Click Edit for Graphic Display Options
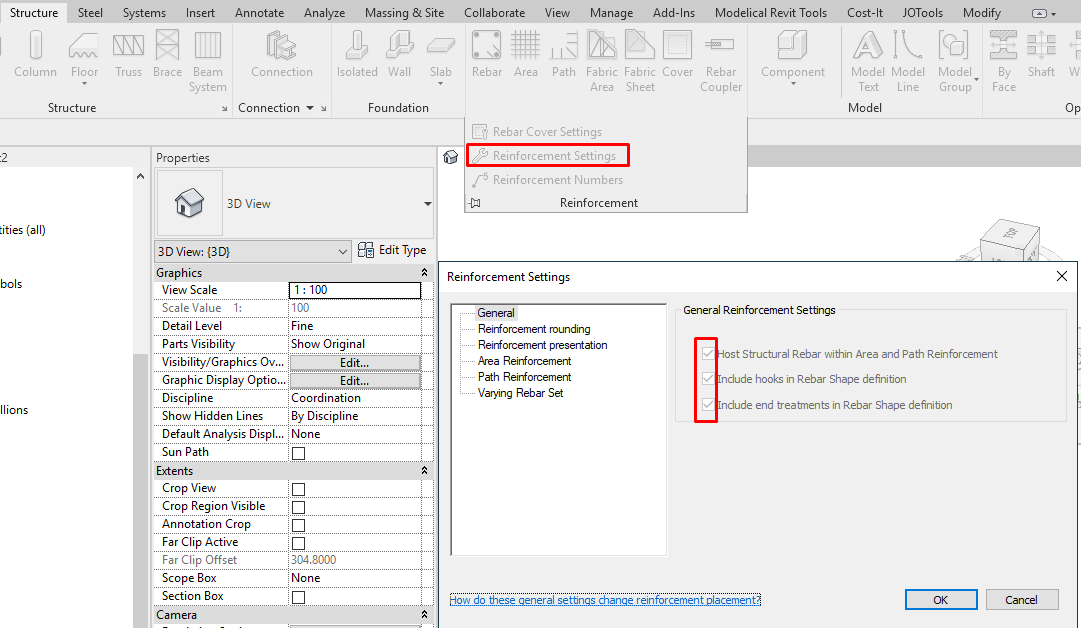The height and width of the screenshot is (628, 1081). tap(354, 381)
